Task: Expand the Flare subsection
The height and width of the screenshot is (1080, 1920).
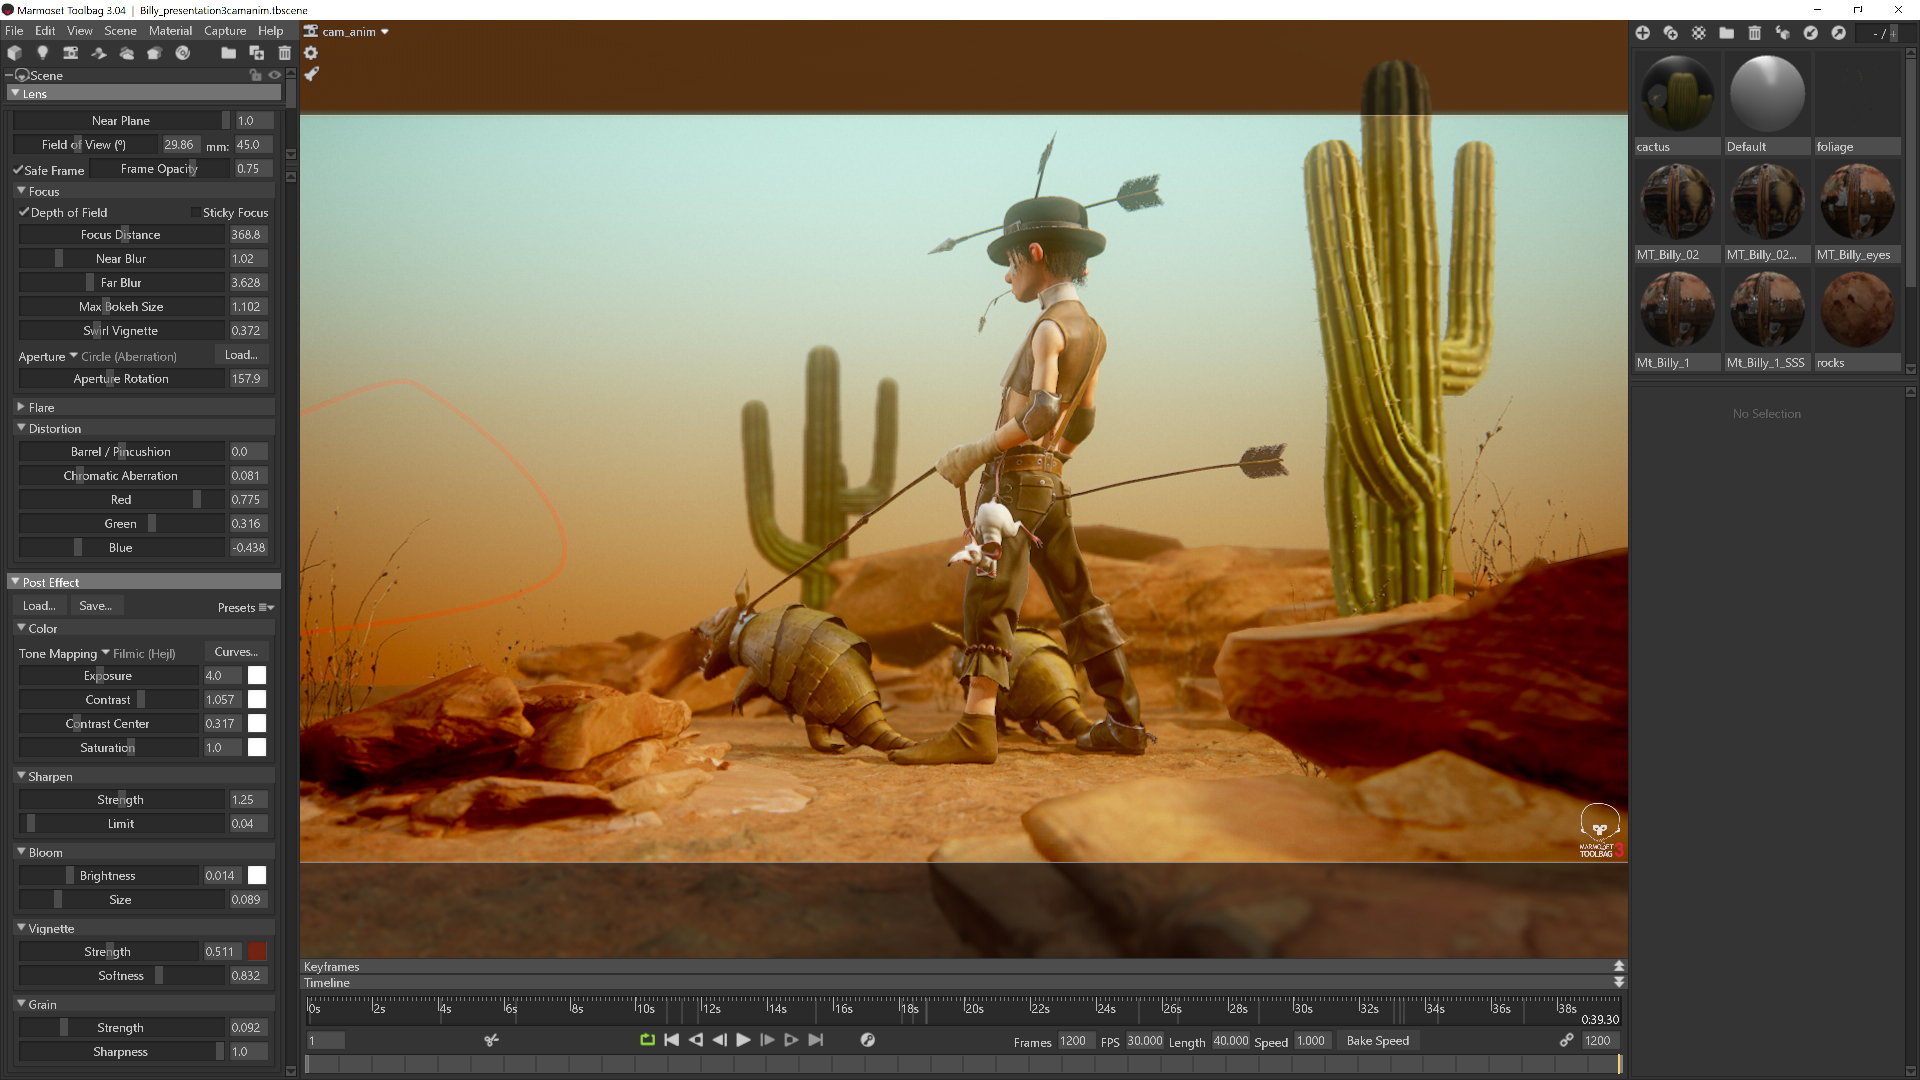Action: (x=21, y=407)
